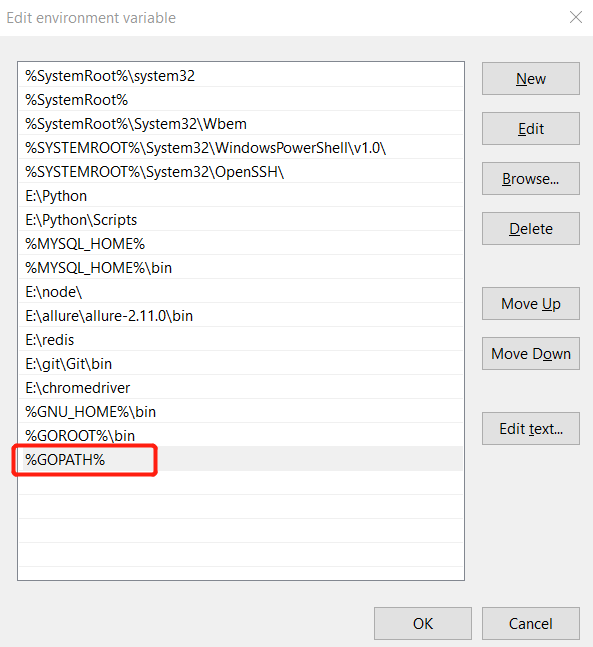
Task: Select the E:\redis entry
Action: point(241,339)
